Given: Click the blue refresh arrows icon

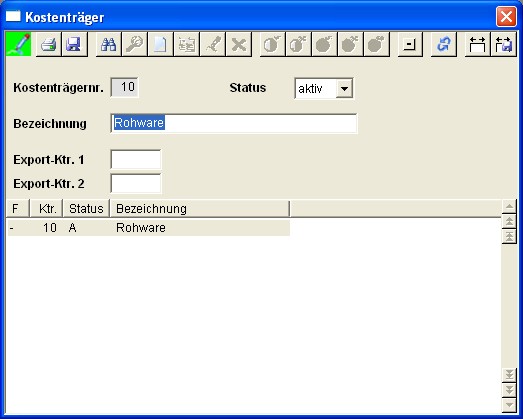Looking at the screenshot, I should [444, 44].
